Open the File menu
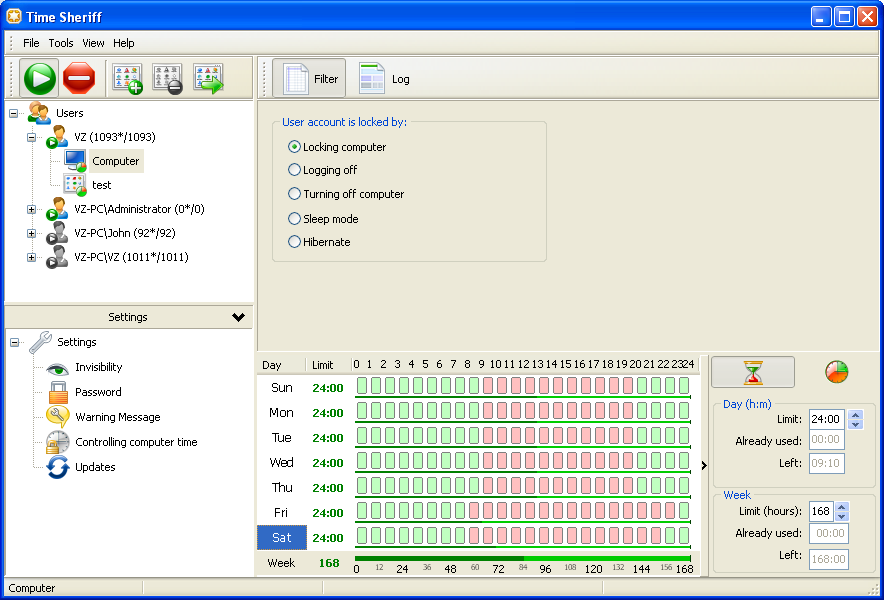This screenshot has height=600, width=884. coord(31,43)
